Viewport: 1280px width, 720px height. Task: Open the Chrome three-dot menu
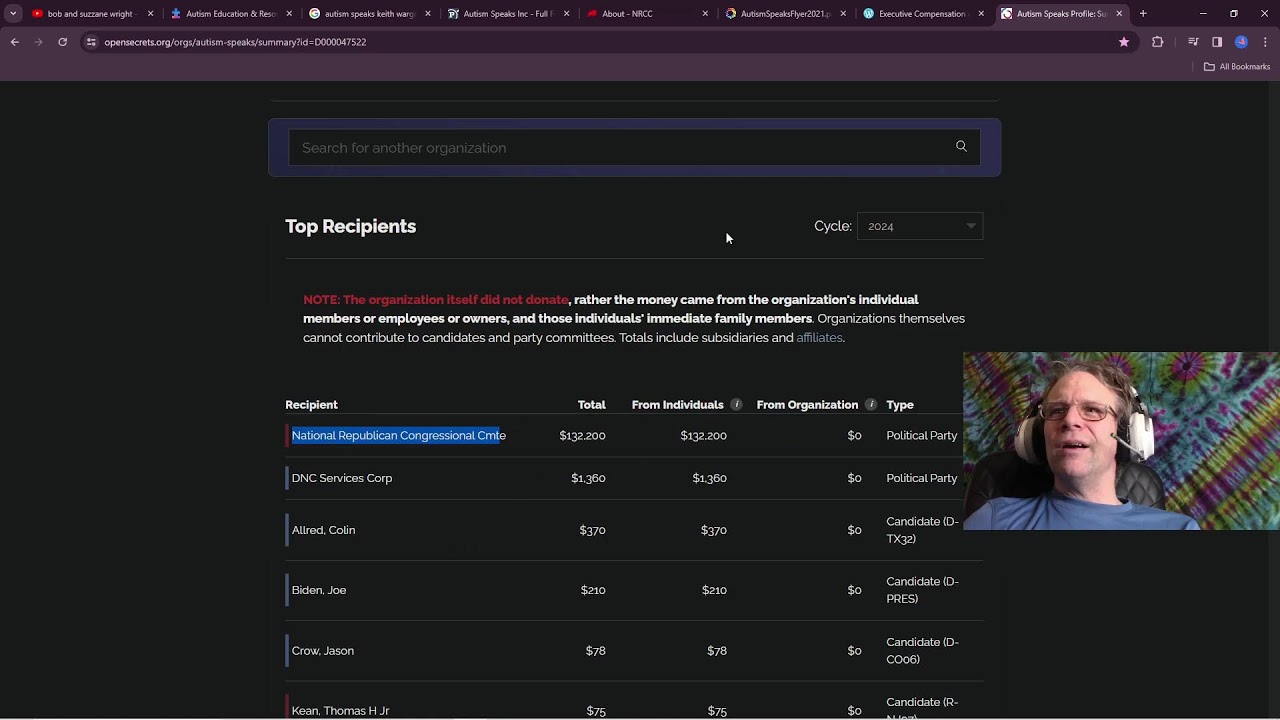[x=1265, y=42]
